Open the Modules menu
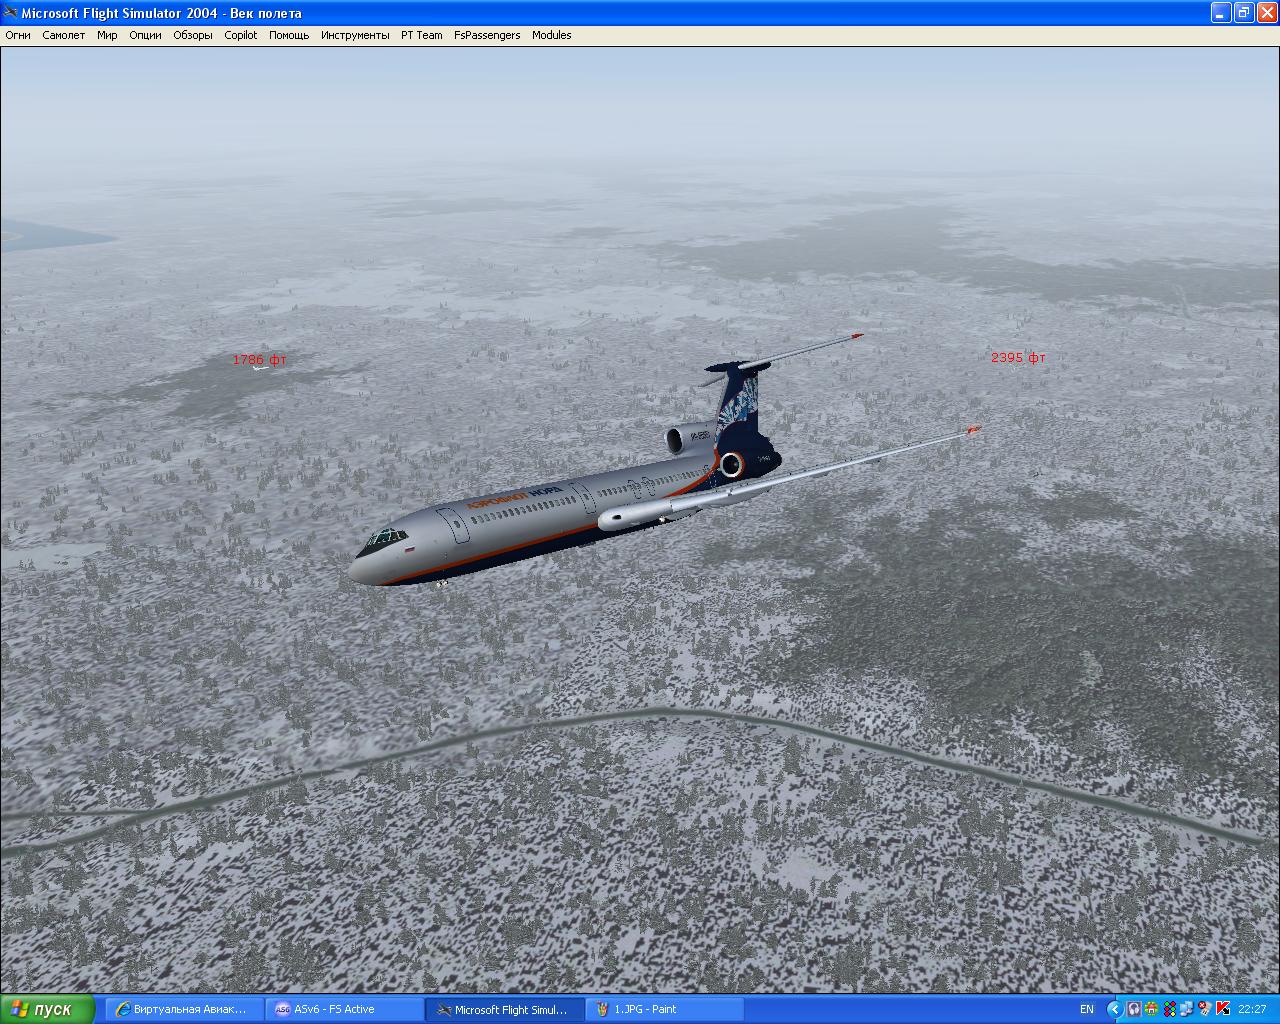 click(552, 35)
